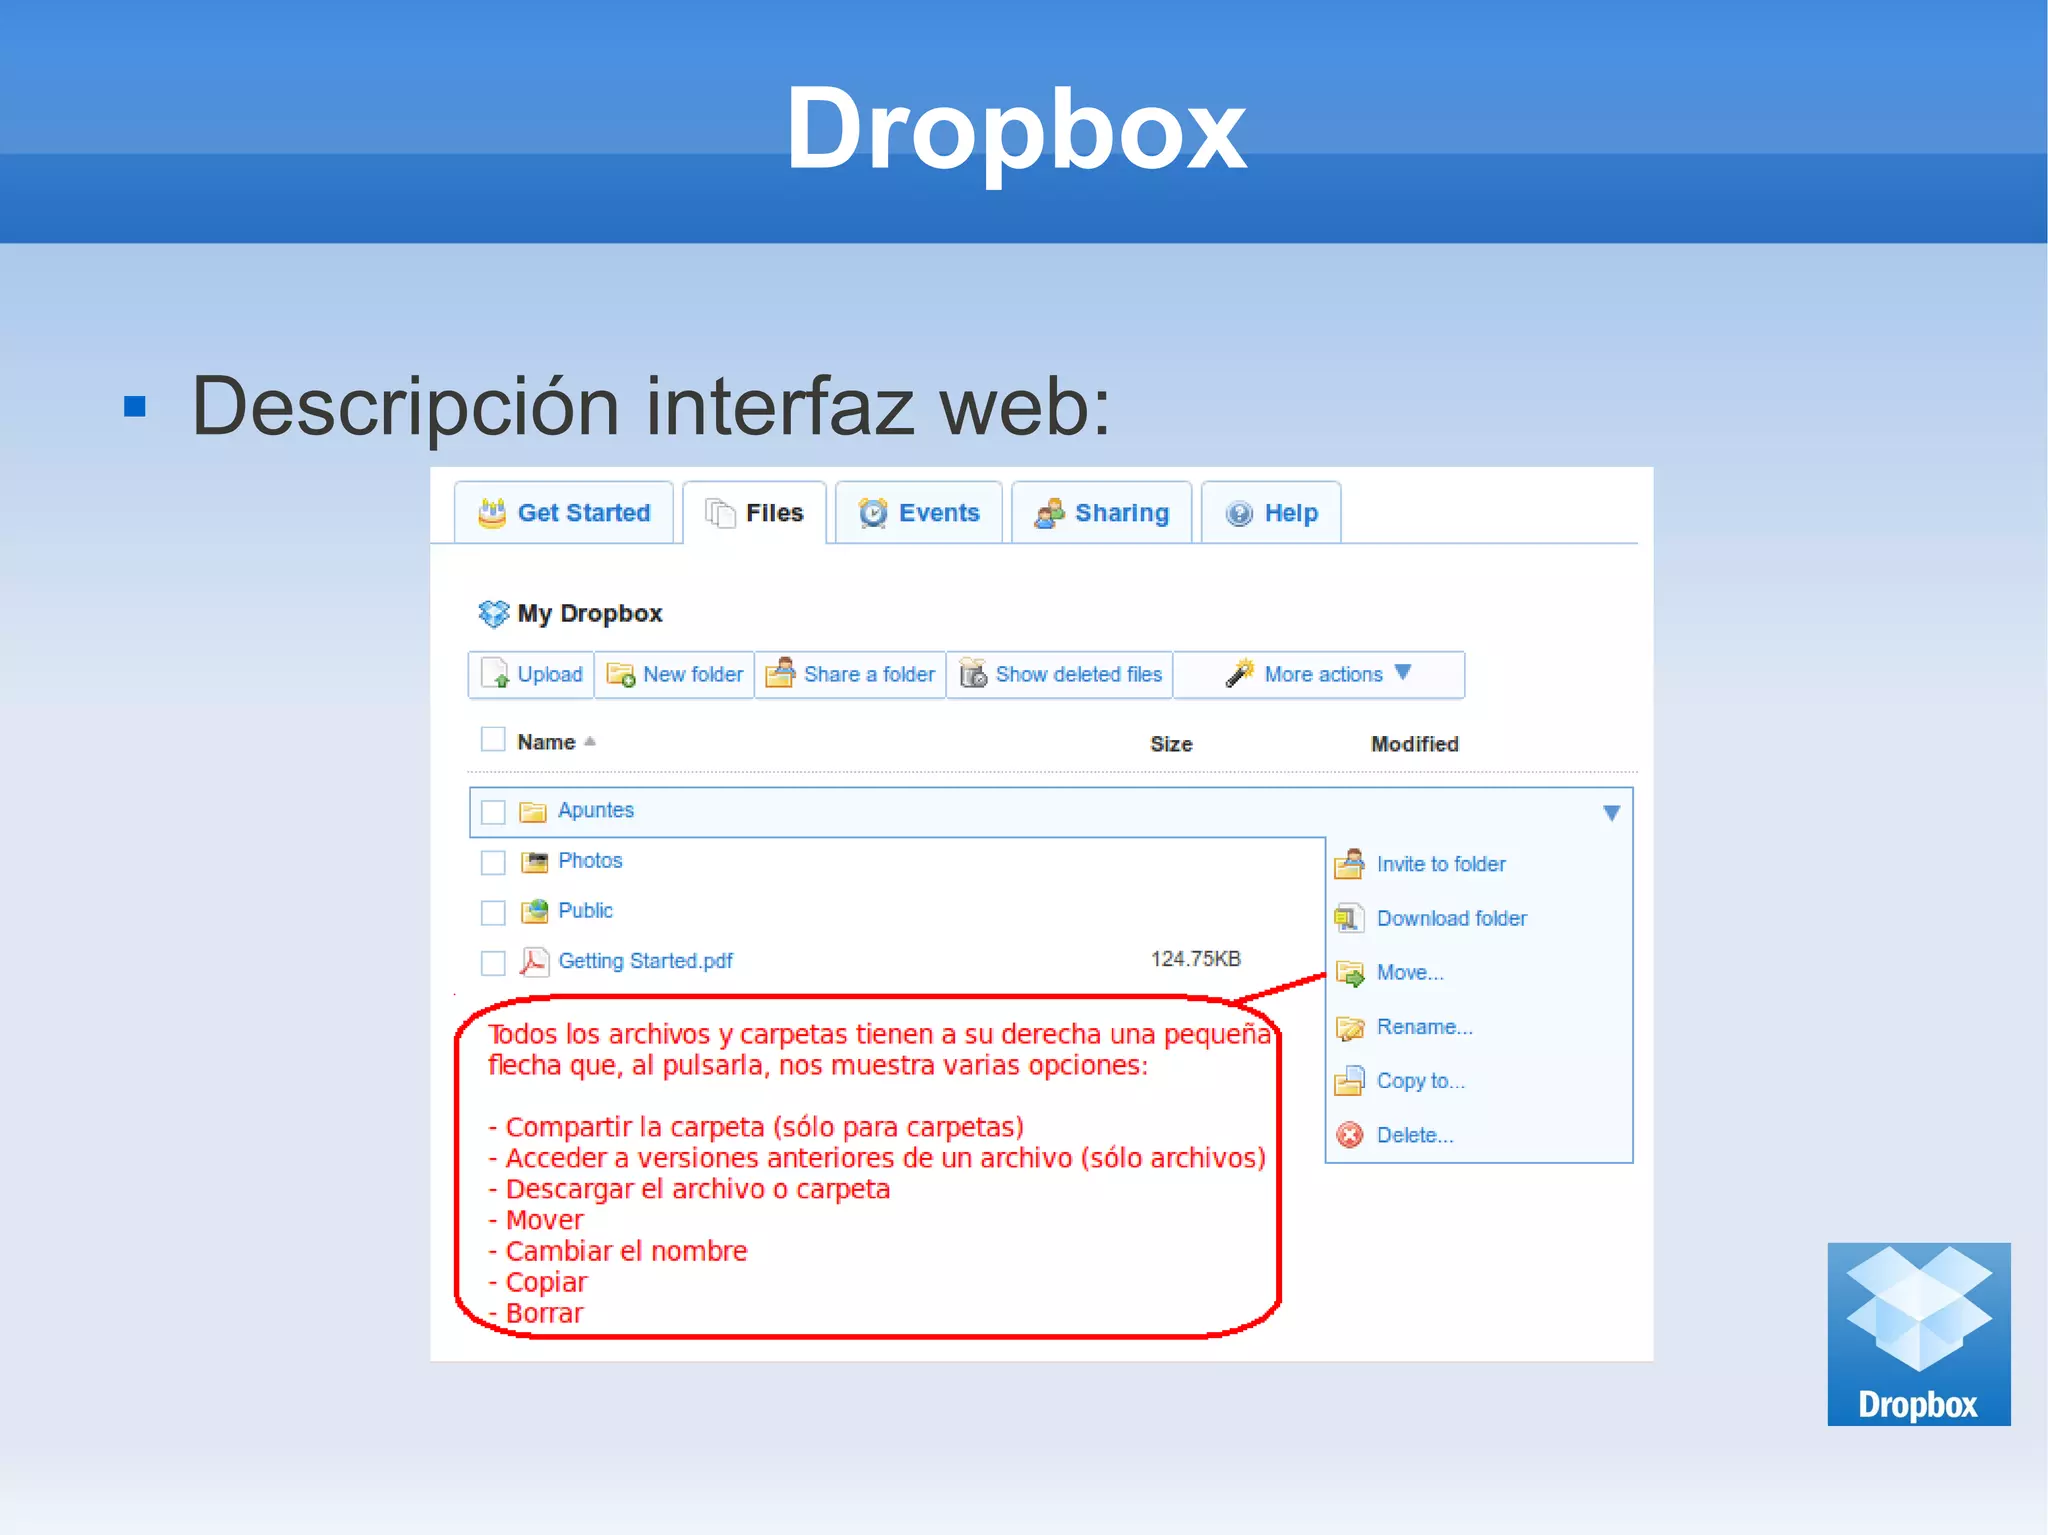Screen dimensions: 2048x1535
Task: Click the Get Started cake icon
Action: pos(491,513)
